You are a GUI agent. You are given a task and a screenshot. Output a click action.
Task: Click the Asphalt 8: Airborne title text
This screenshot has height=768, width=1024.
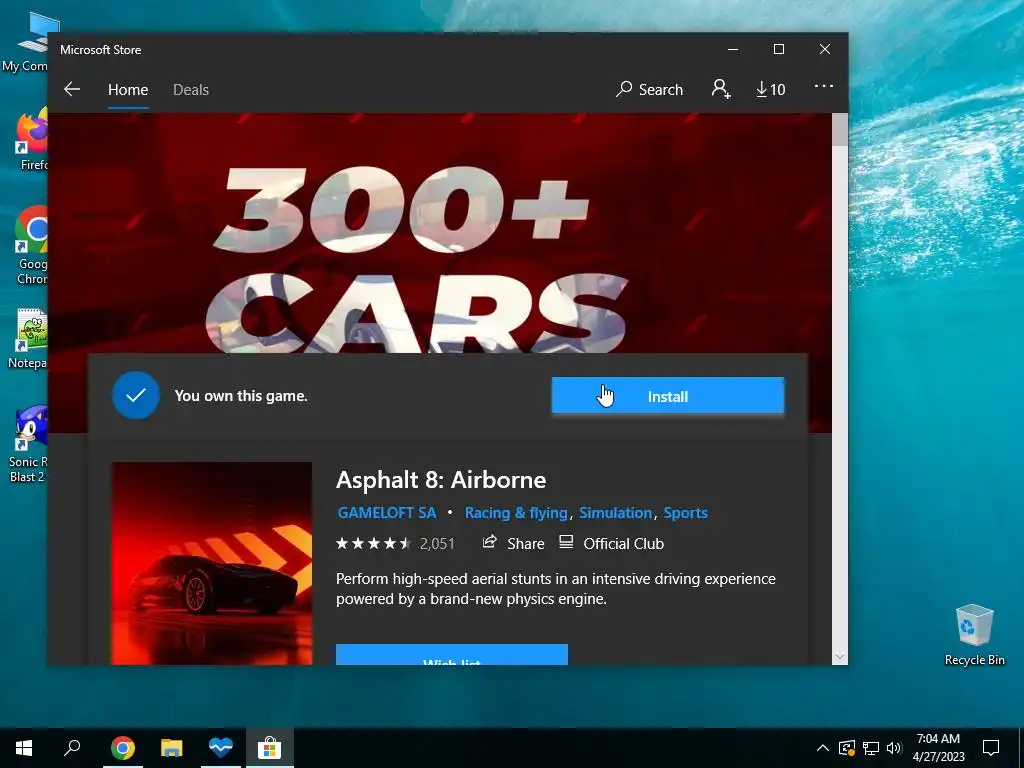[x=441, y=480]
